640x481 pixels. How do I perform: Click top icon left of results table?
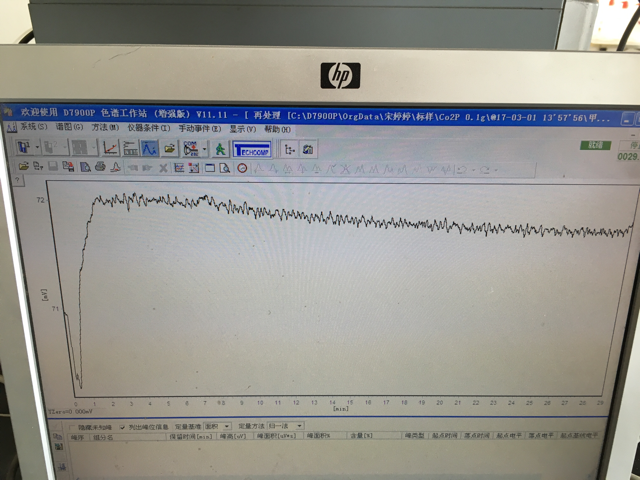tap(58, 436)
